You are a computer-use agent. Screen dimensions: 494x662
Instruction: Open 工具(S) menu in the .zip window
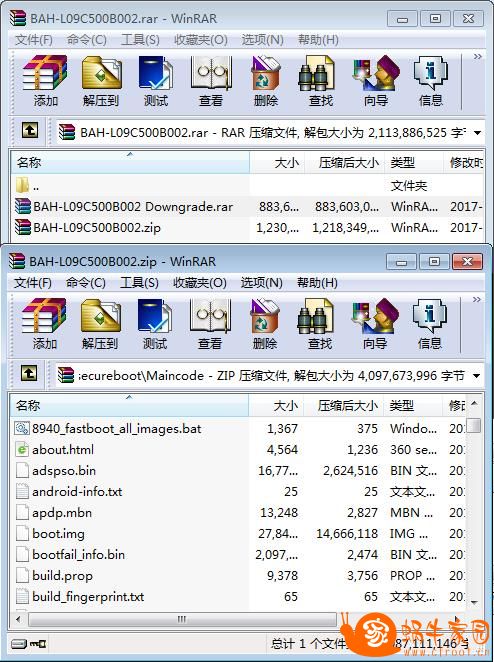click(139, 283)
